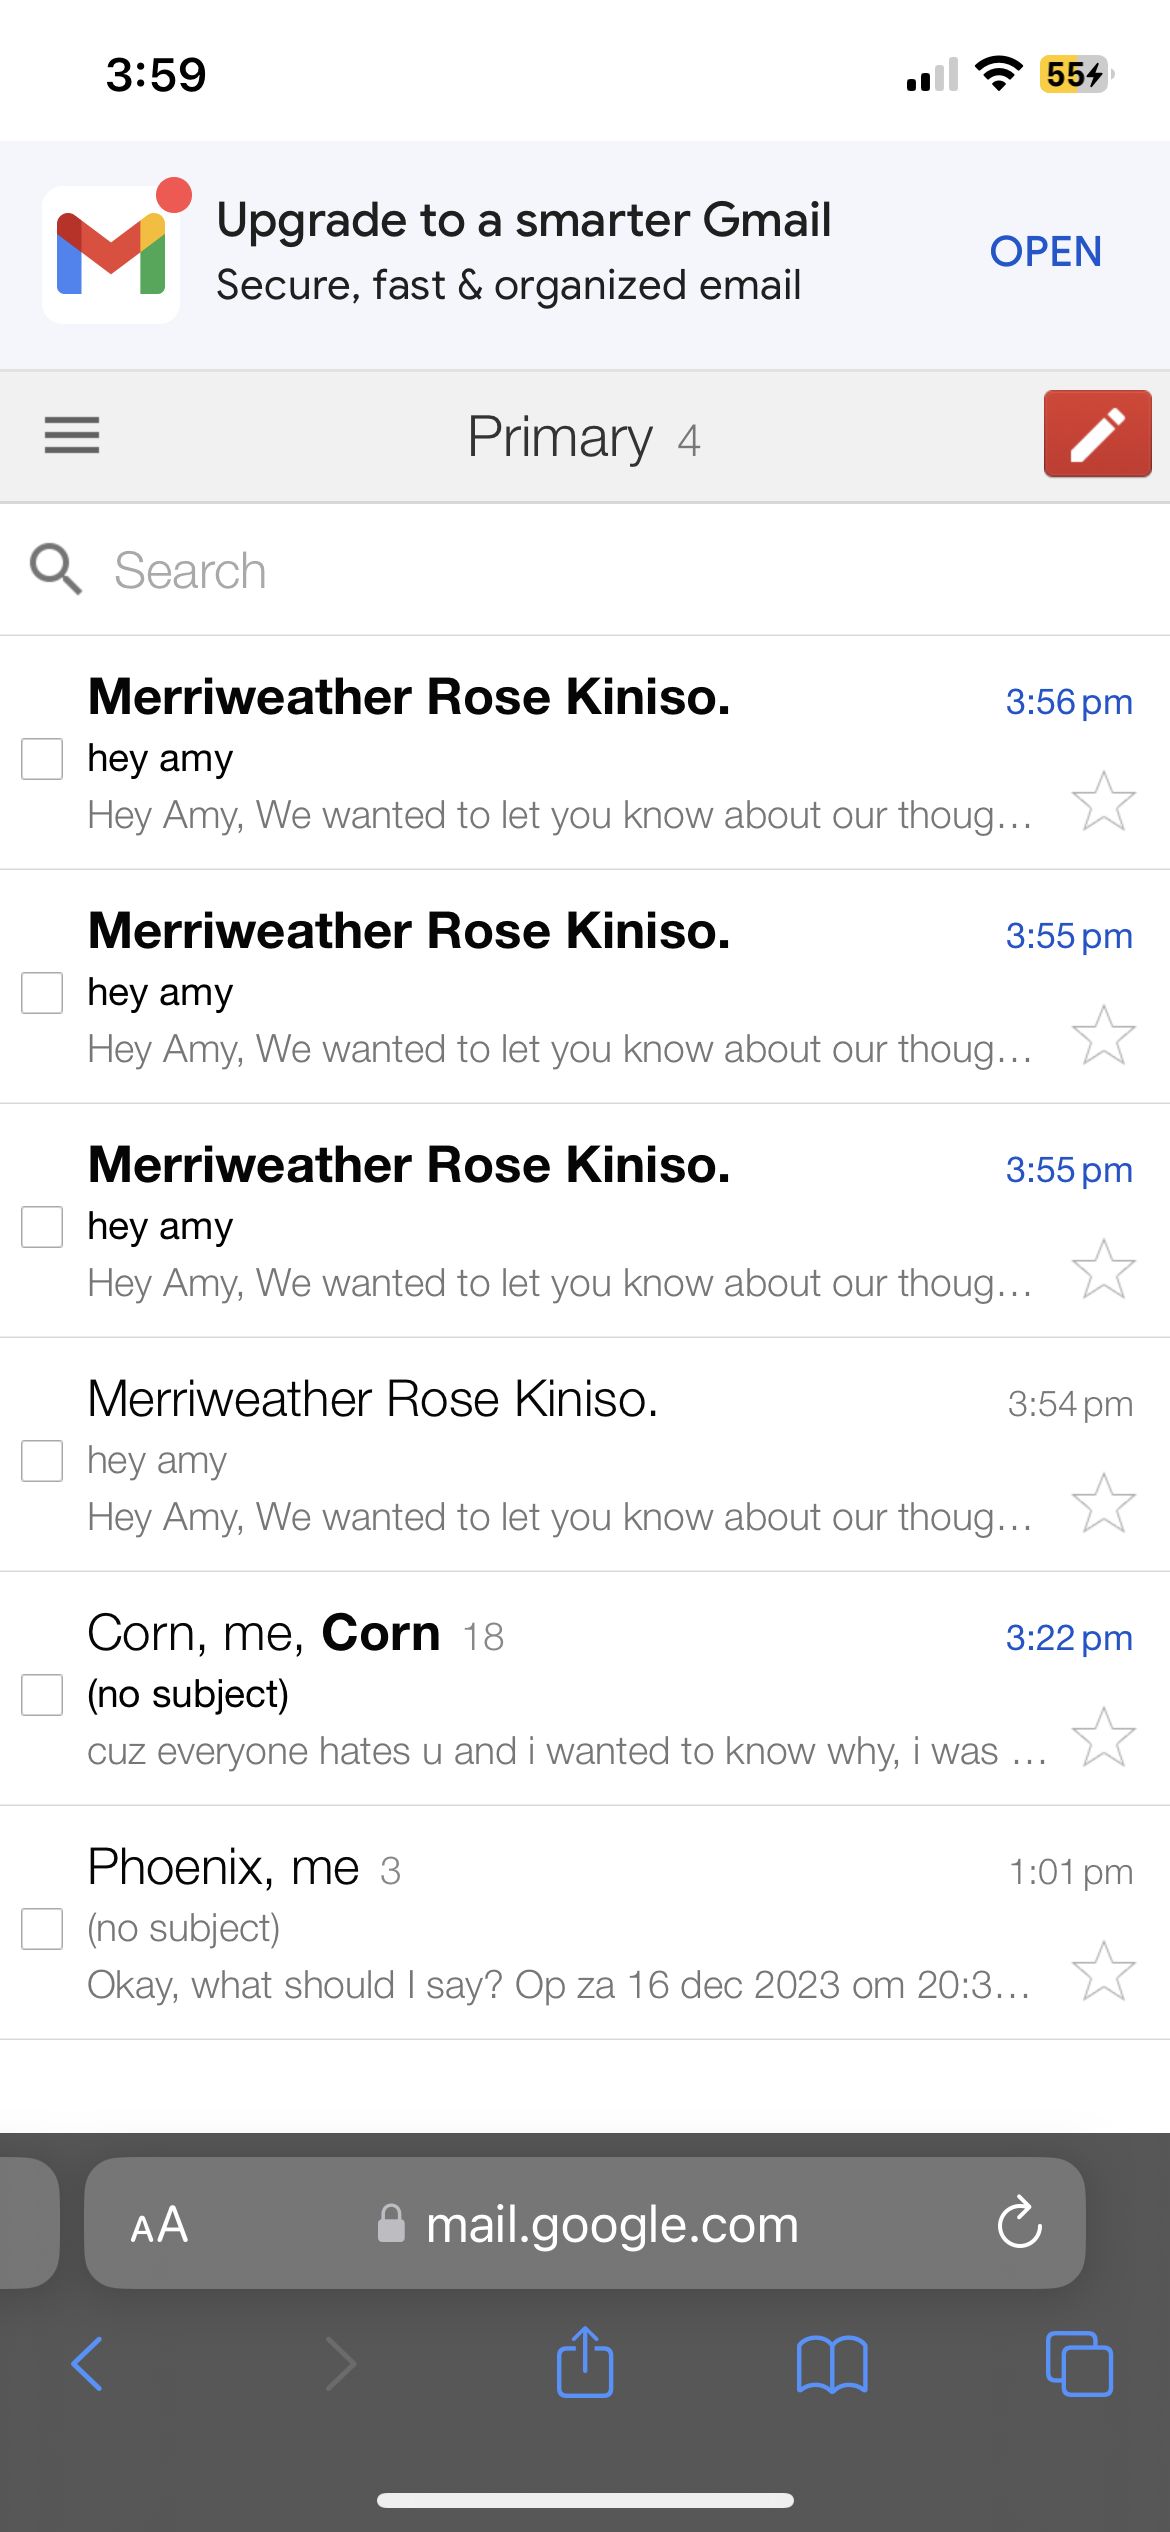Select the 3:56 pm Merriweather email checkbox
The width and height of the screenshot is (1170, 2532).
point(42,759)
